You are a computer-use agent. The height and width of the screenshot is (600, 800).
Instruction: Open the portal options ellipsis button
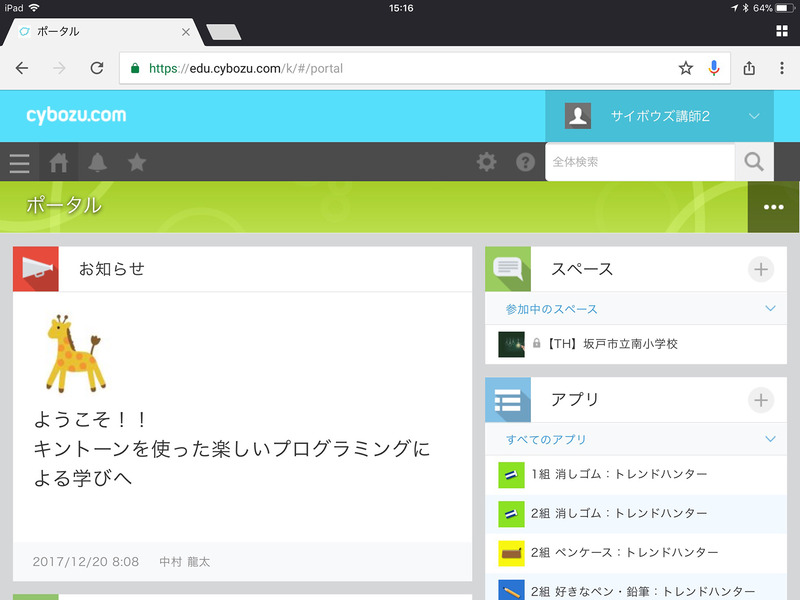(x=772, y=207)
